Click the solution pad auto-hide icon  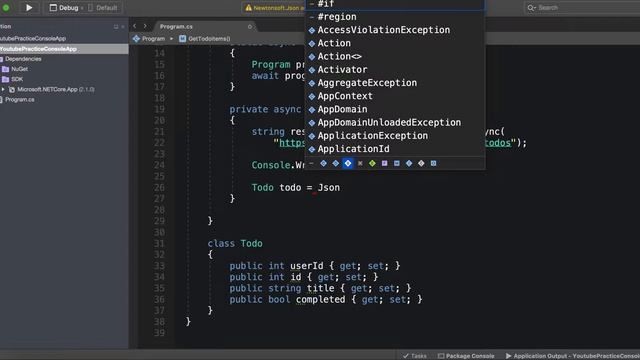pos(116,27)
